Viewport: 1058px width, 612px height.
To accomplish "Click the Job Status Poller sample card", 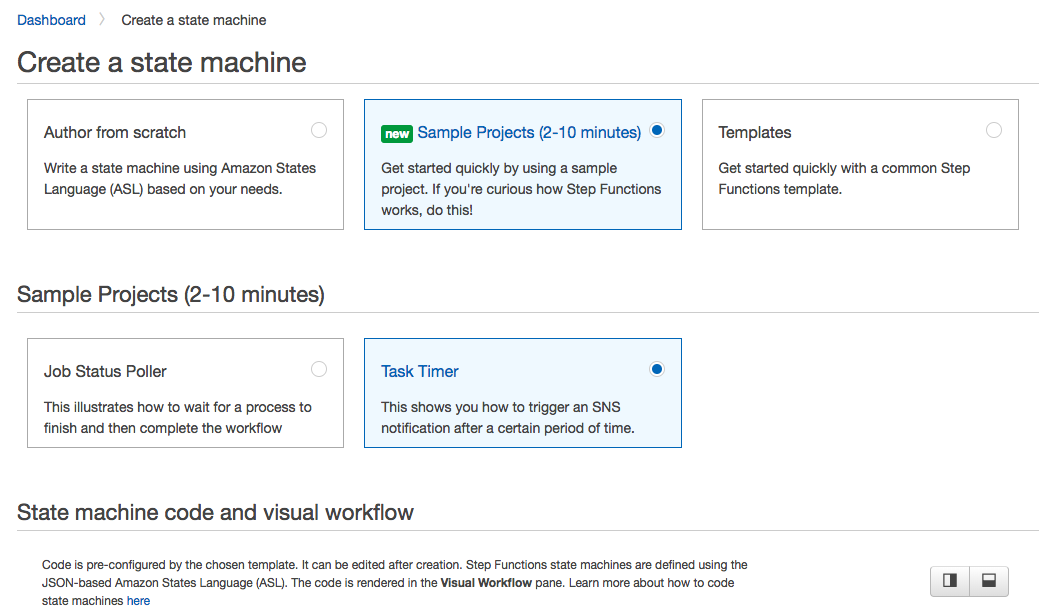I will (185, 393).
